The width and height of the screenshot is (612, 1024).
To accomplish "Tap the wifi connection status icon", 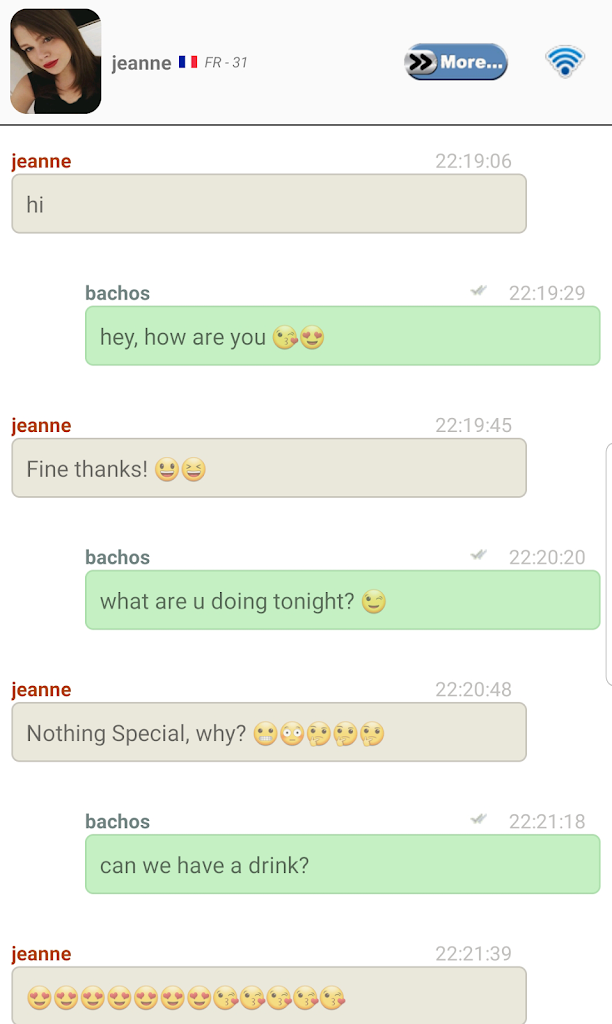I will click(x=564, y=61).
